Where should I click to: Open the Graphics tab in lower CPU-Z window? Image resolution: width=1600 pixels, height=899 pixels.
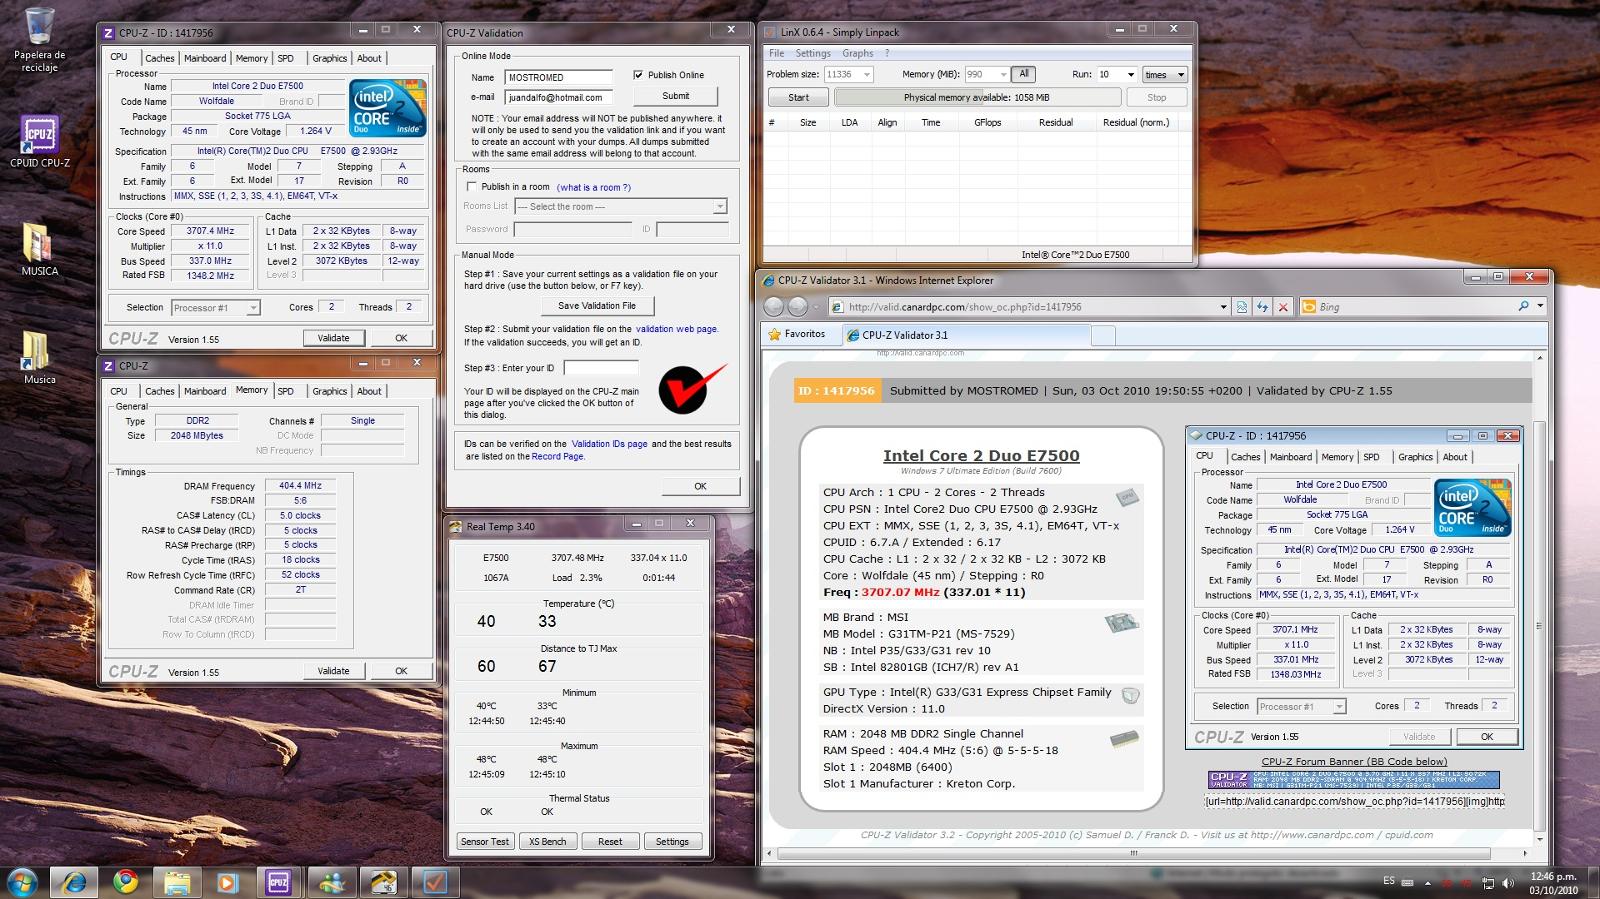click(329, 391)
